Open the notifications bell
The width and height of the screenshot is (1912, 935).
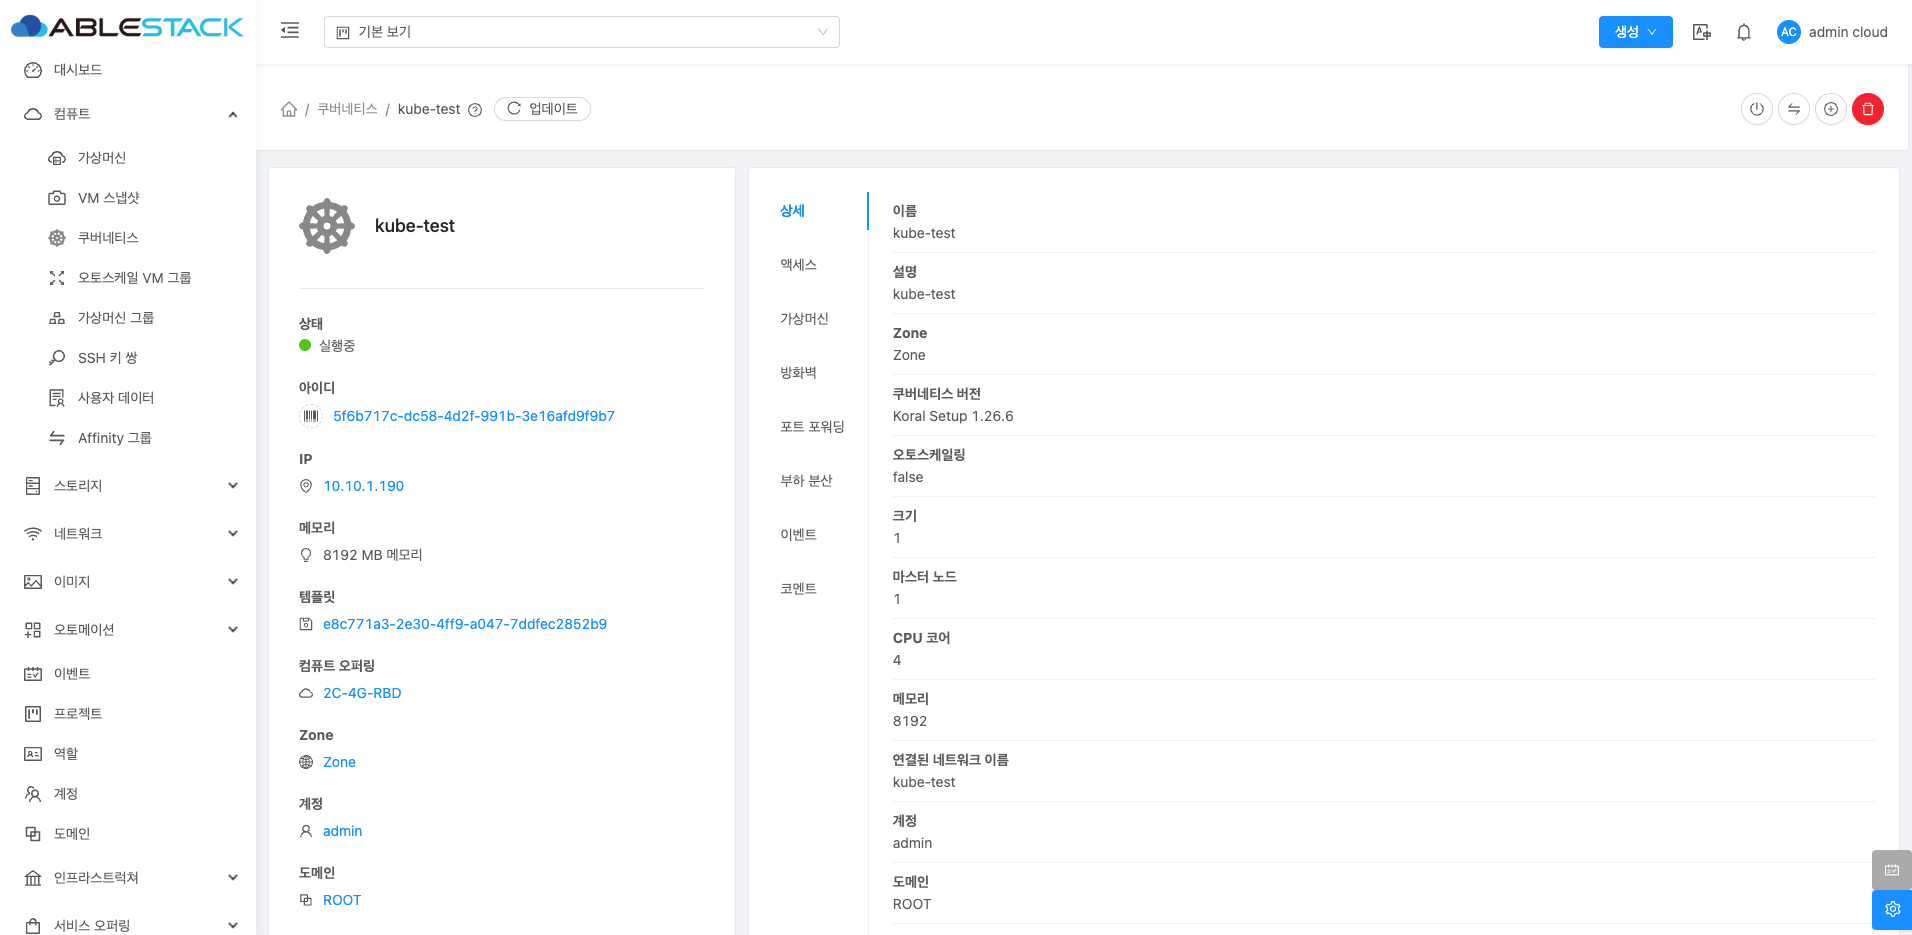point(1743,32)
